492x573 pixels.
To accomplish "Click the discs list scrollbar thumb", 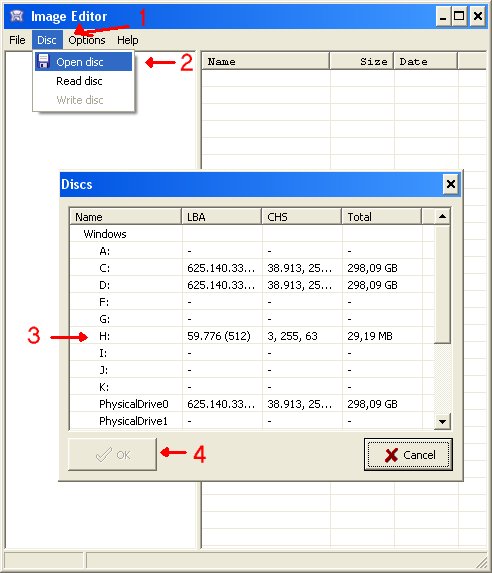I will coord(442,284).
